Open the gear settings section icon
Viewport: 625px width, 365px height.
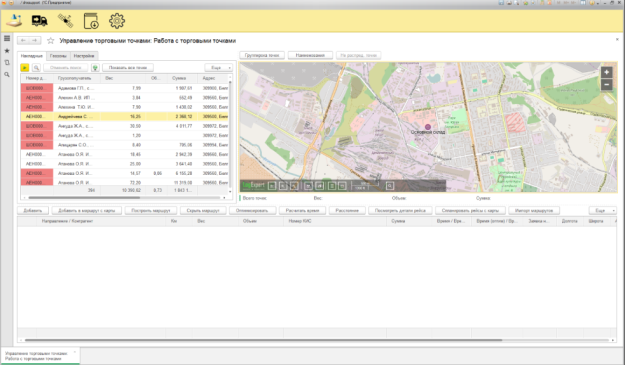point(117,21)
